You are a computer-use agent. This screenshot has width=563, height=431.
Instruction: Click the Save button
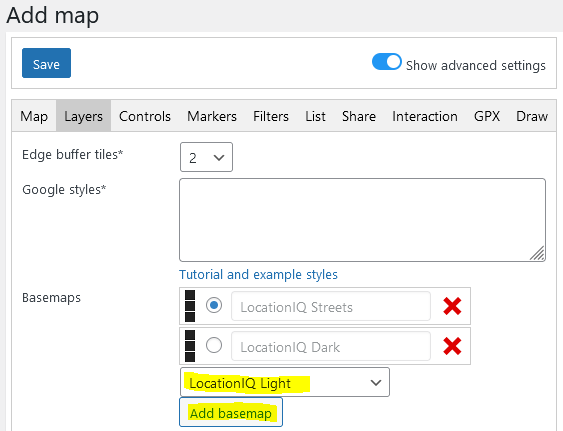46,63
